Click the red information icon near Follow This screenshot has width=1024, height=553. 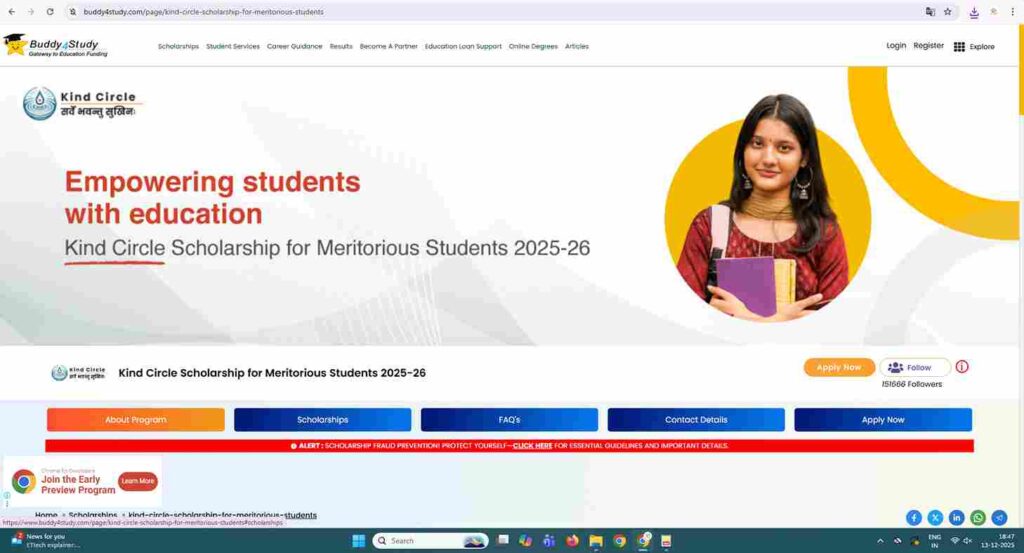[x=962, y=367]
